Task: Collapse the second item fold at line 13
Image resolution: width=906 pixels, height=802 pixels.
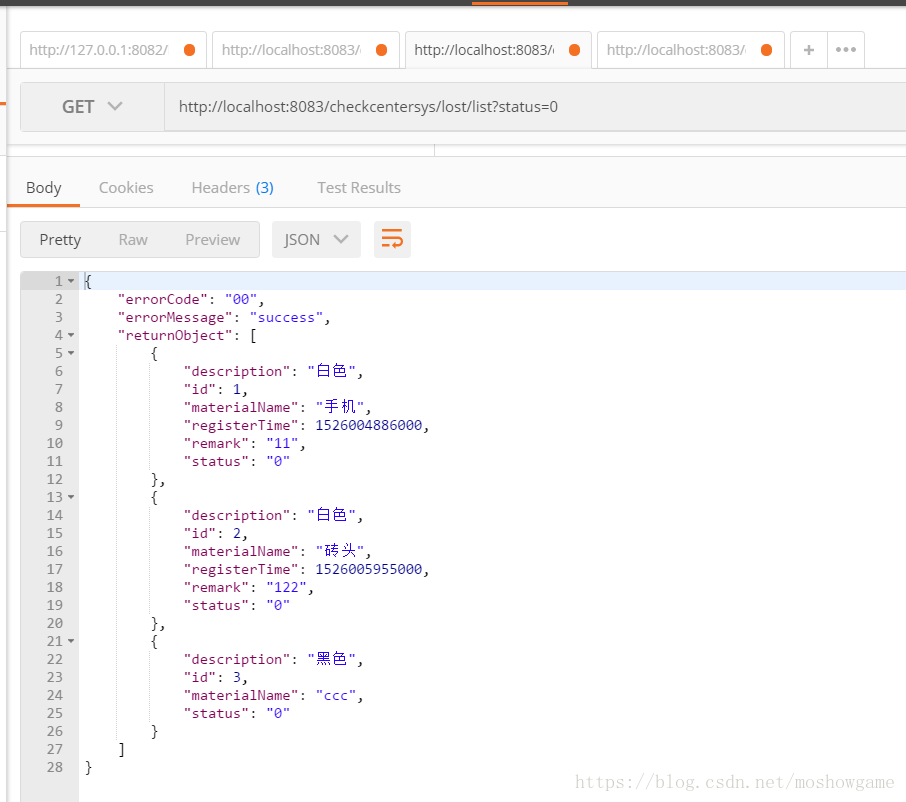Action: (x=71, y=497)
